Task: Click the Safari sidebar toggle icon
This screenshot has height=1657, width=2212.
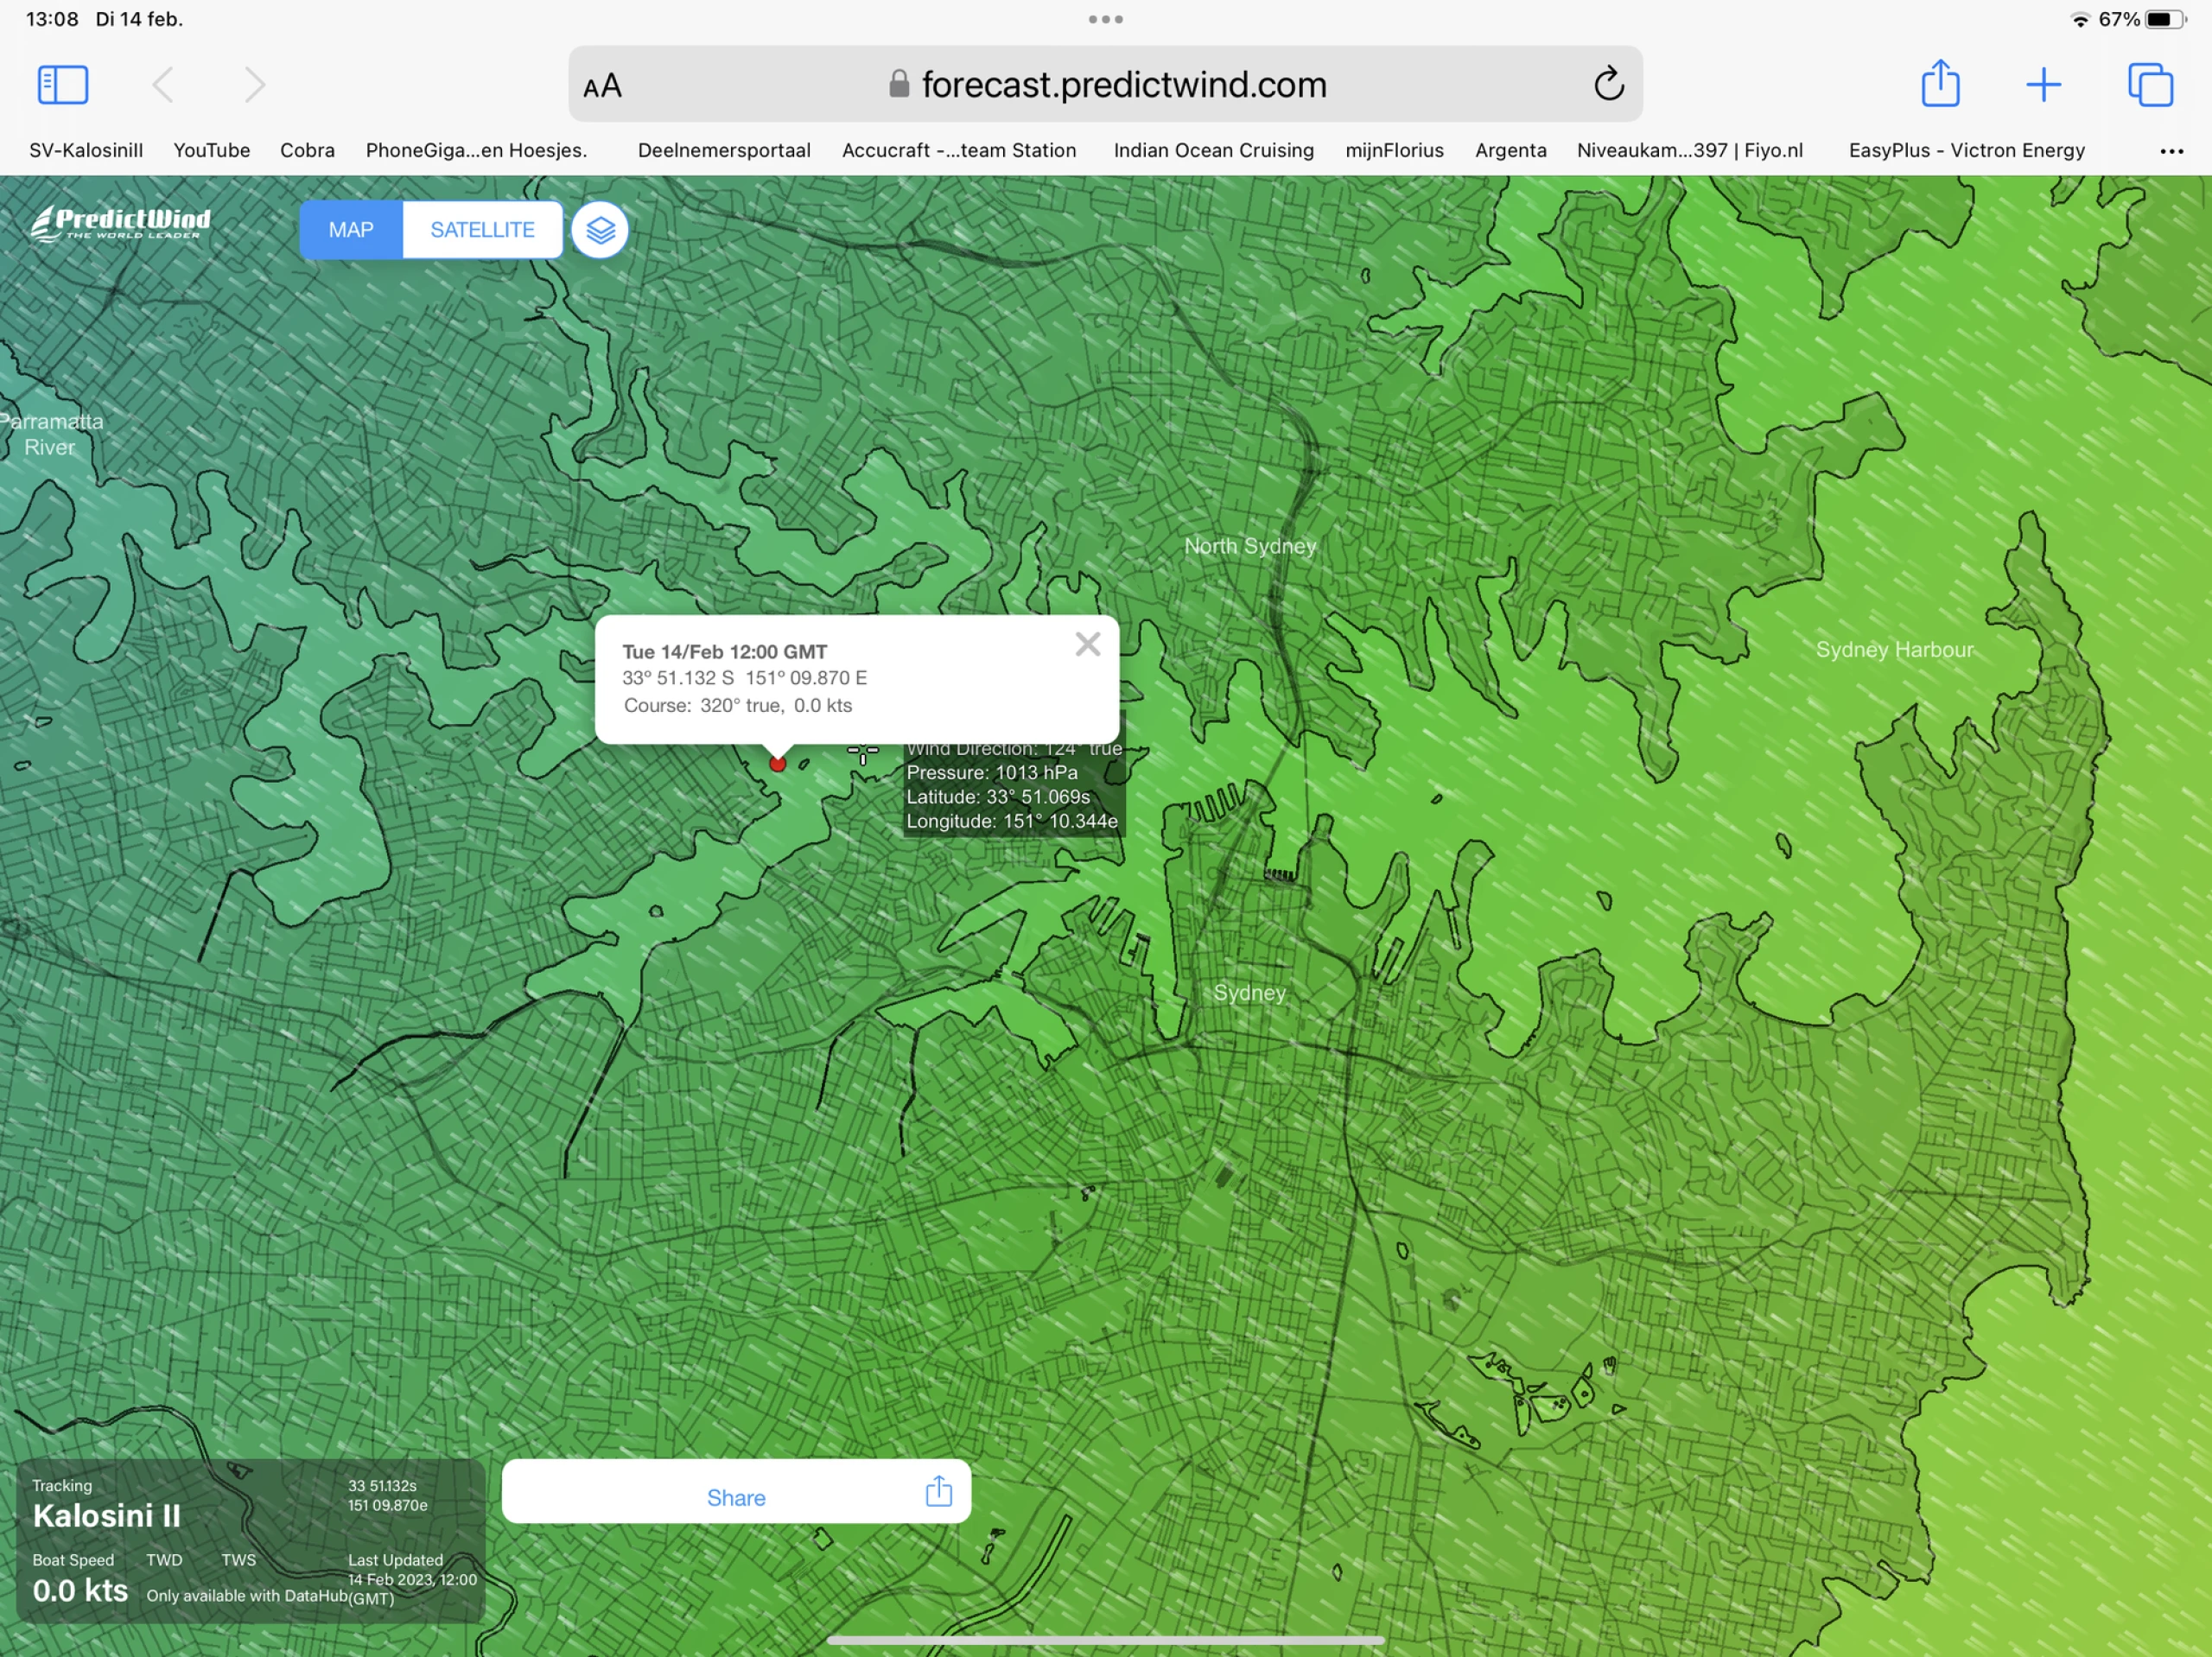Action: click(x=63, y=85)
